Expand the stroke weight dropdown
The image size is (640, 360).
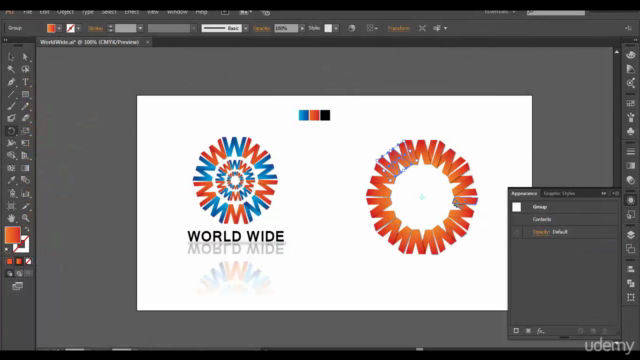click(x=140, y=28)
